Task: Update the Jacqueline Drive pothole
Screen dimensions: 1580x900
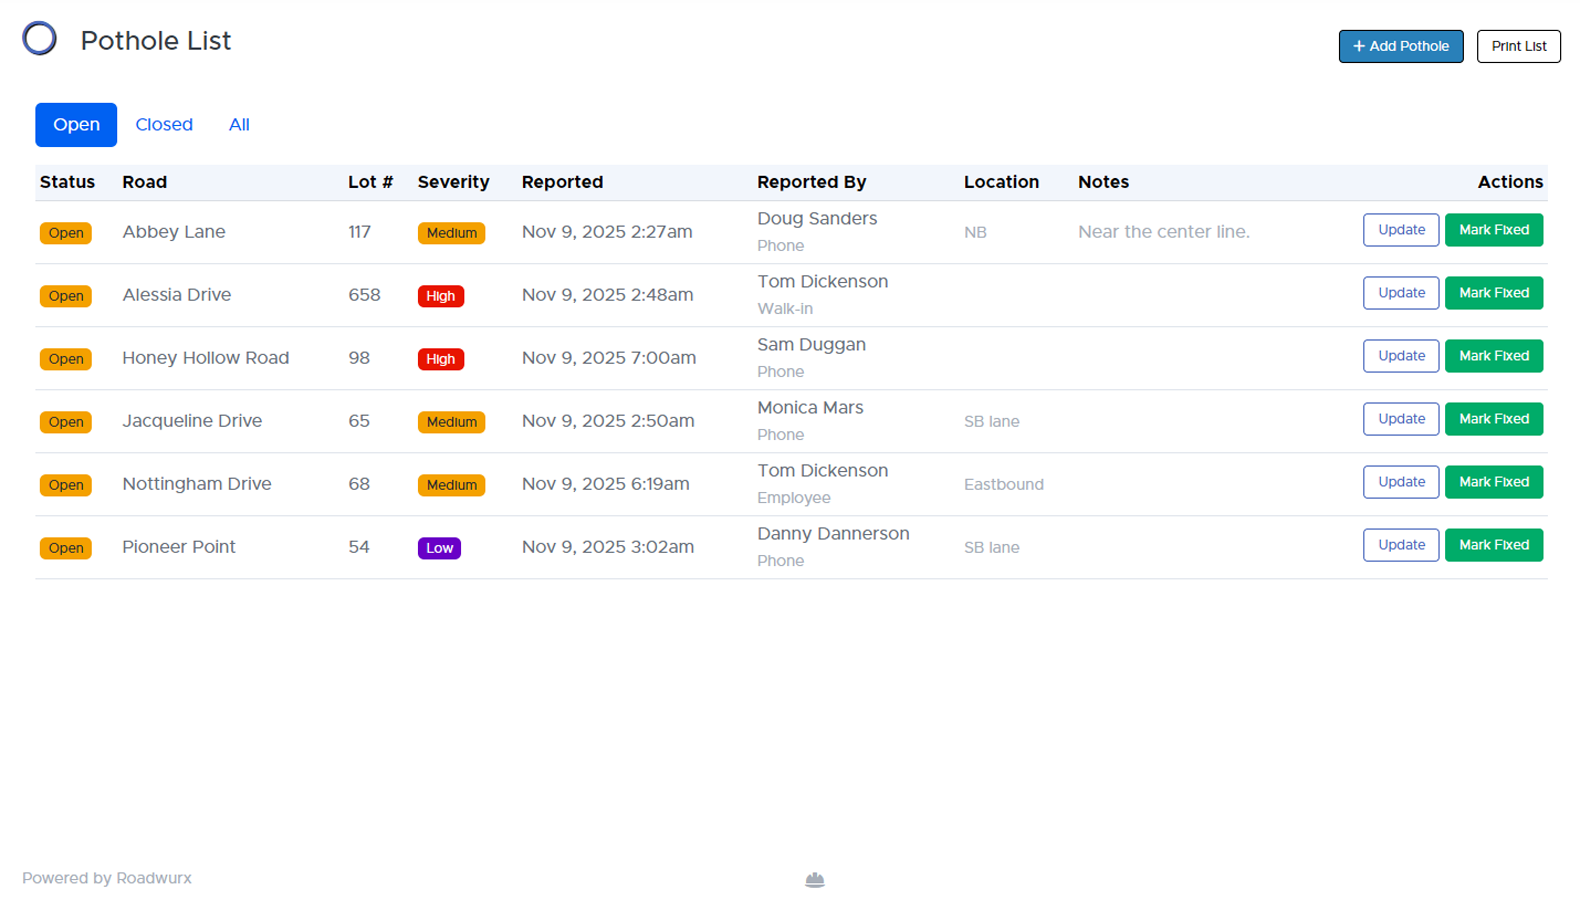Action: [1400, 419]
